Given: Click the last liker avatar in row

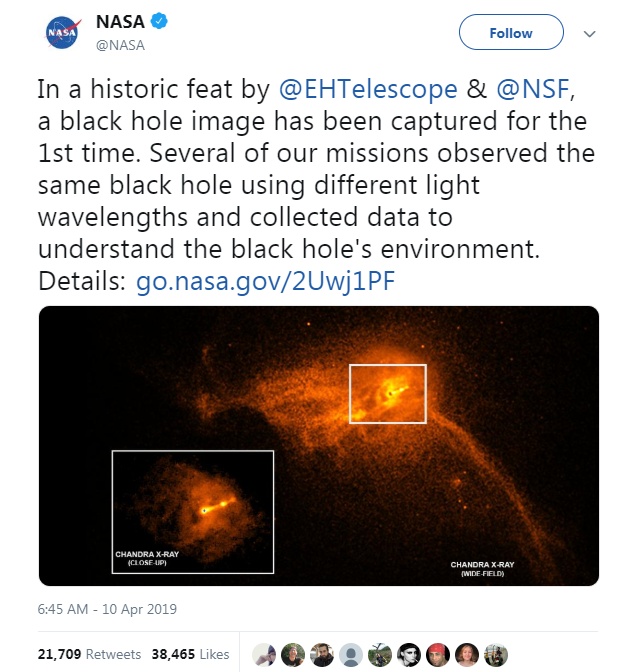Looking at the screenshot, I should pos(495,654).
